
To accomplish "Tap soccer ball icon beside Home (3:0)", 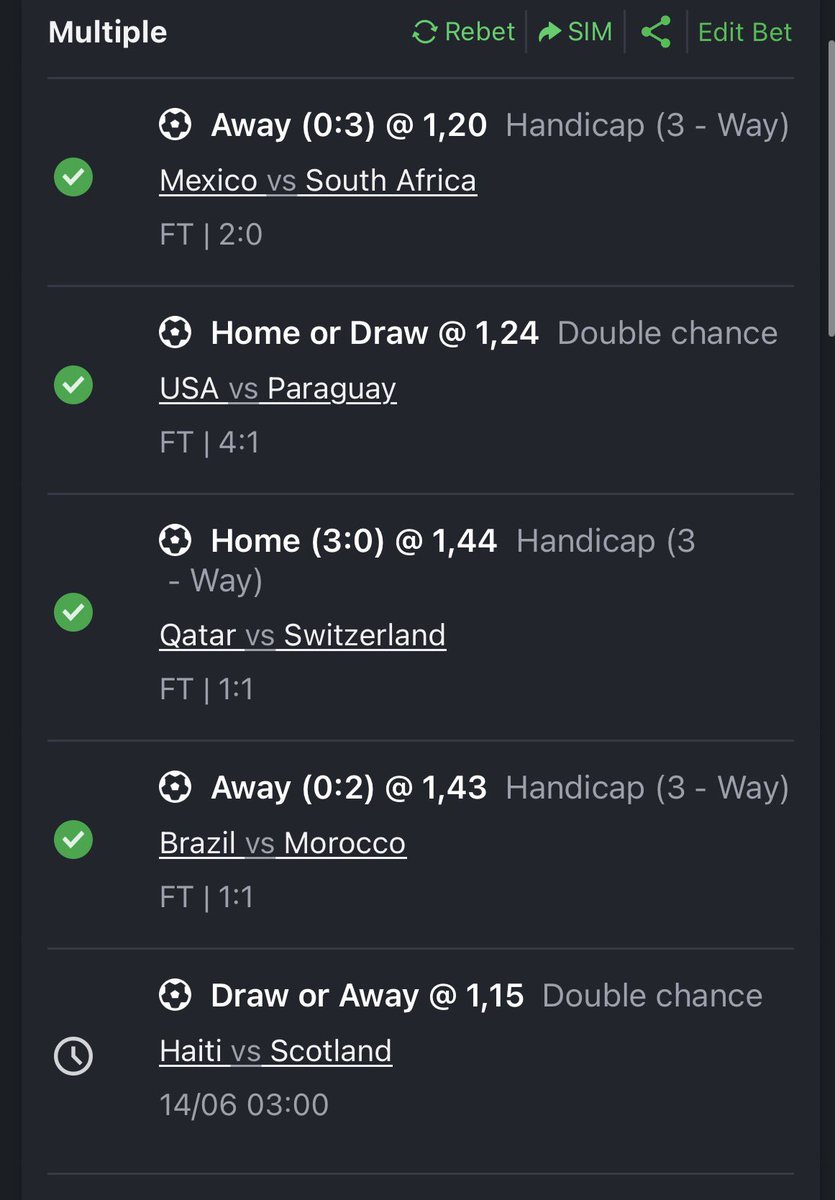I will 175,541.
